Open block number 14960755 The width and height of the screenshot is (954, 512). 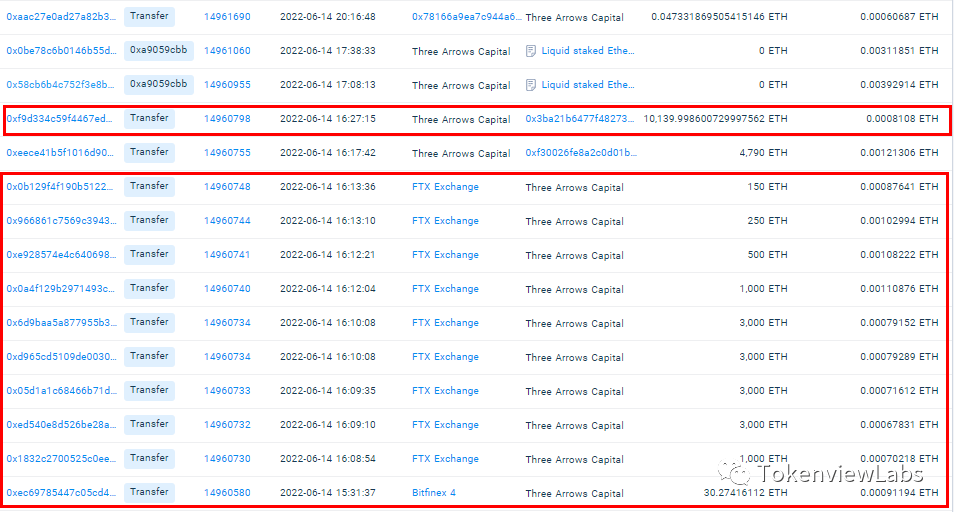coord(227,153)
